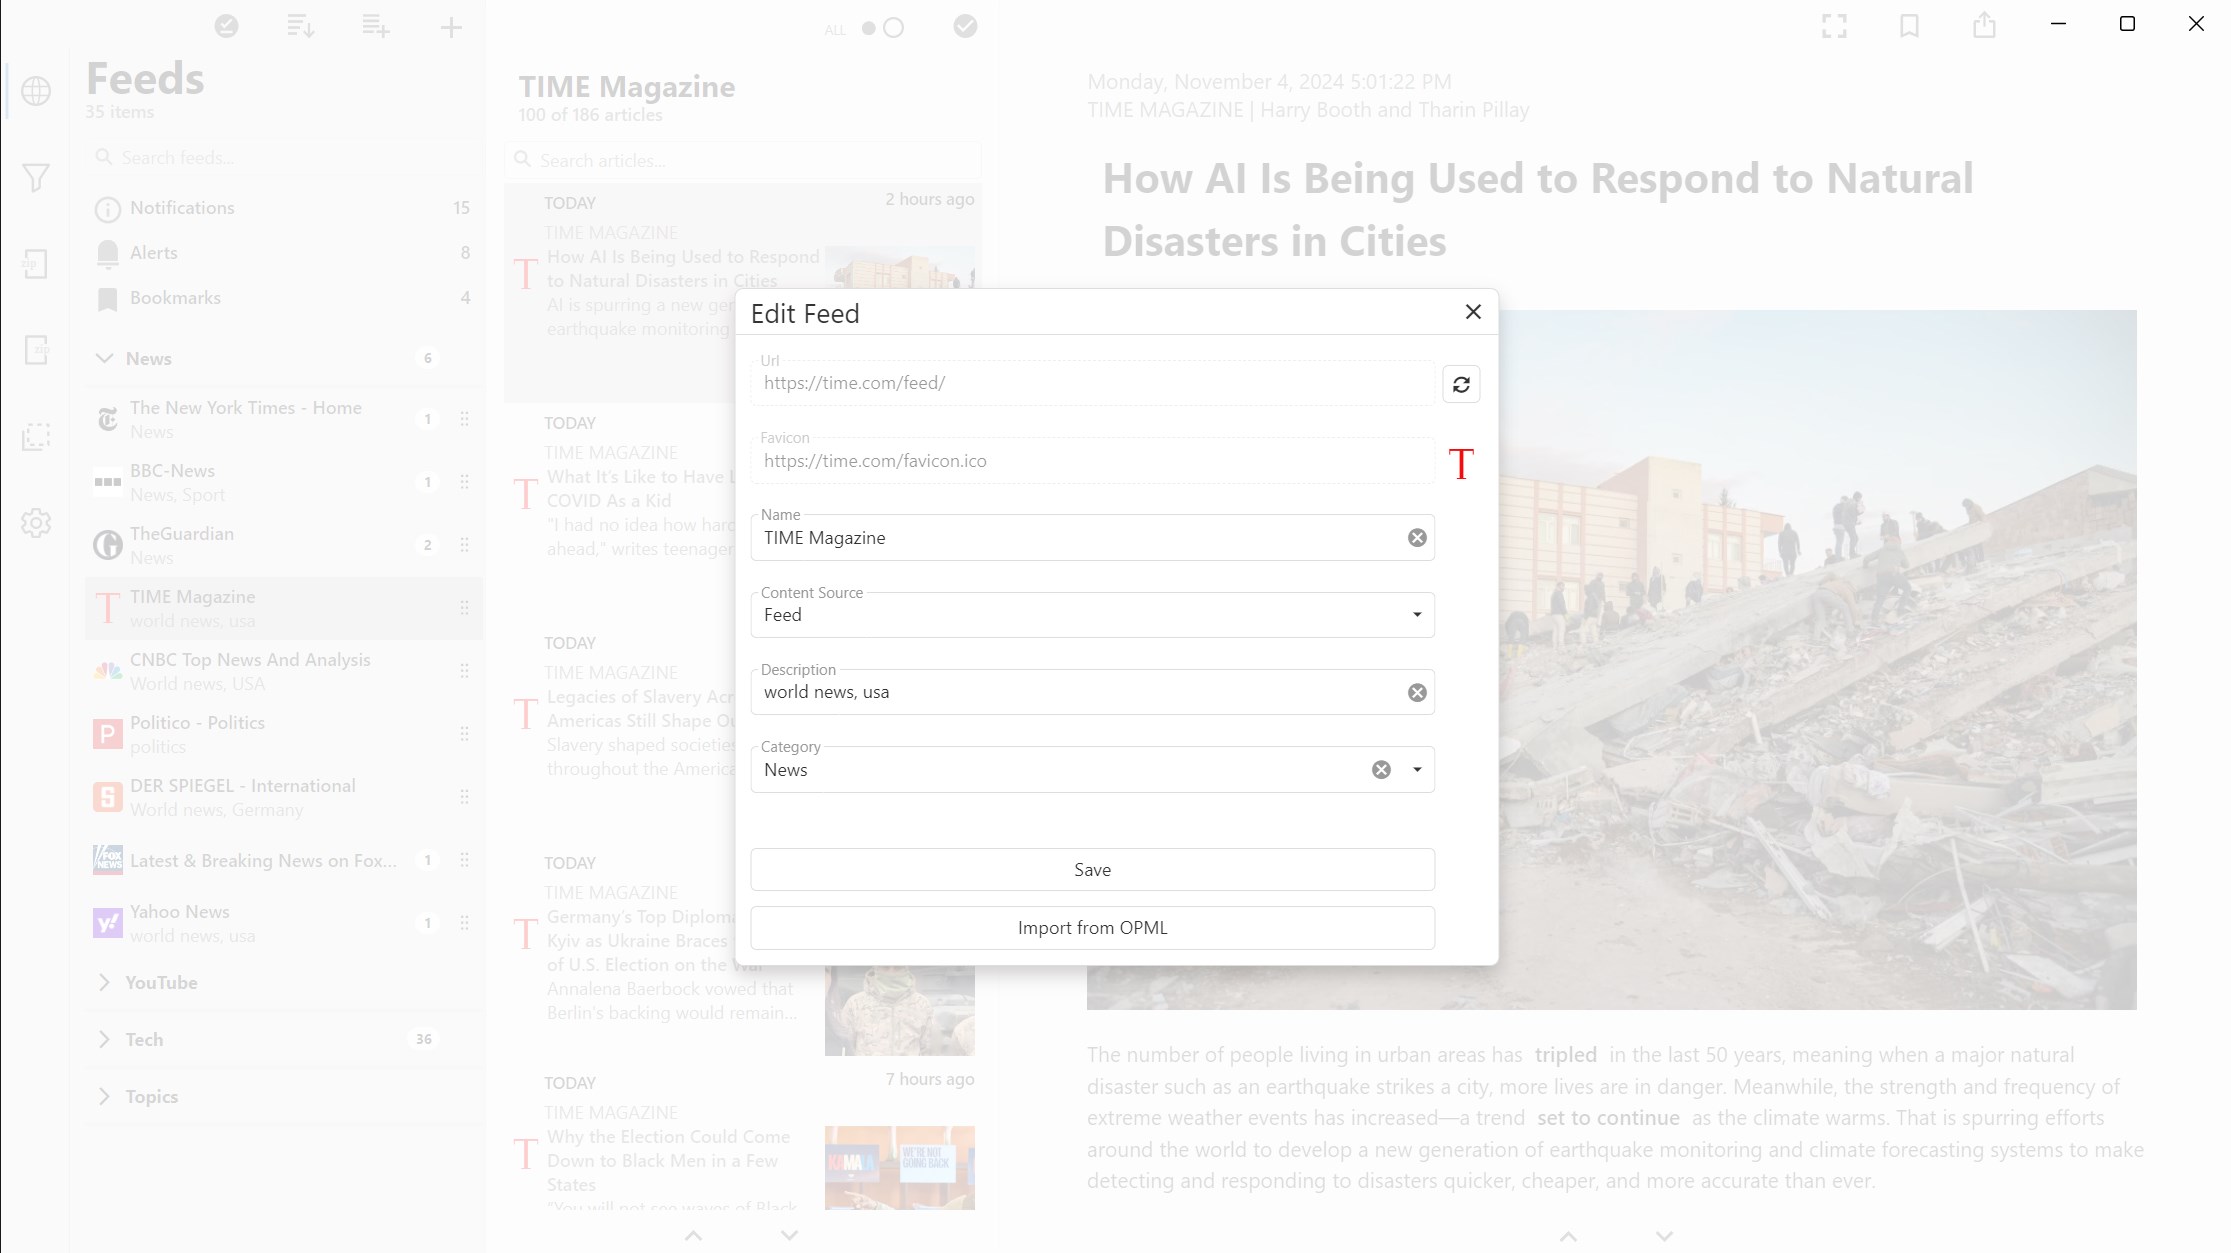Click the bookmark icon in top toolbar
This screenshot has height=1253, width=2231.
(x=1909, y=26)
